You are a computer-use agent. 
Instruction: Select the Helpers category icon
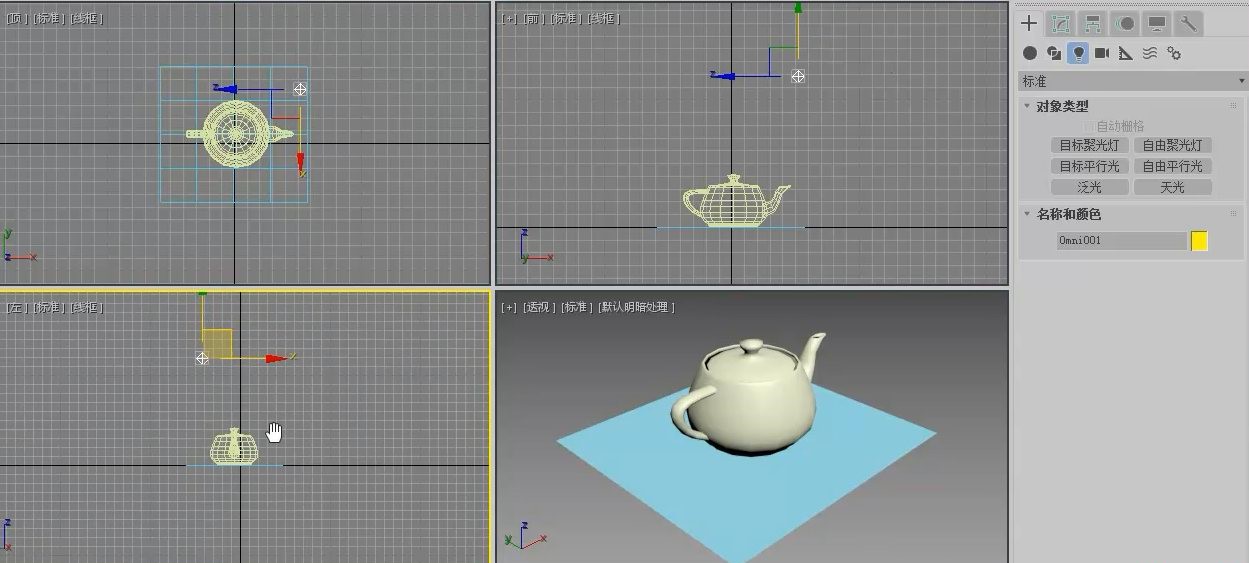pos(1126,53)
